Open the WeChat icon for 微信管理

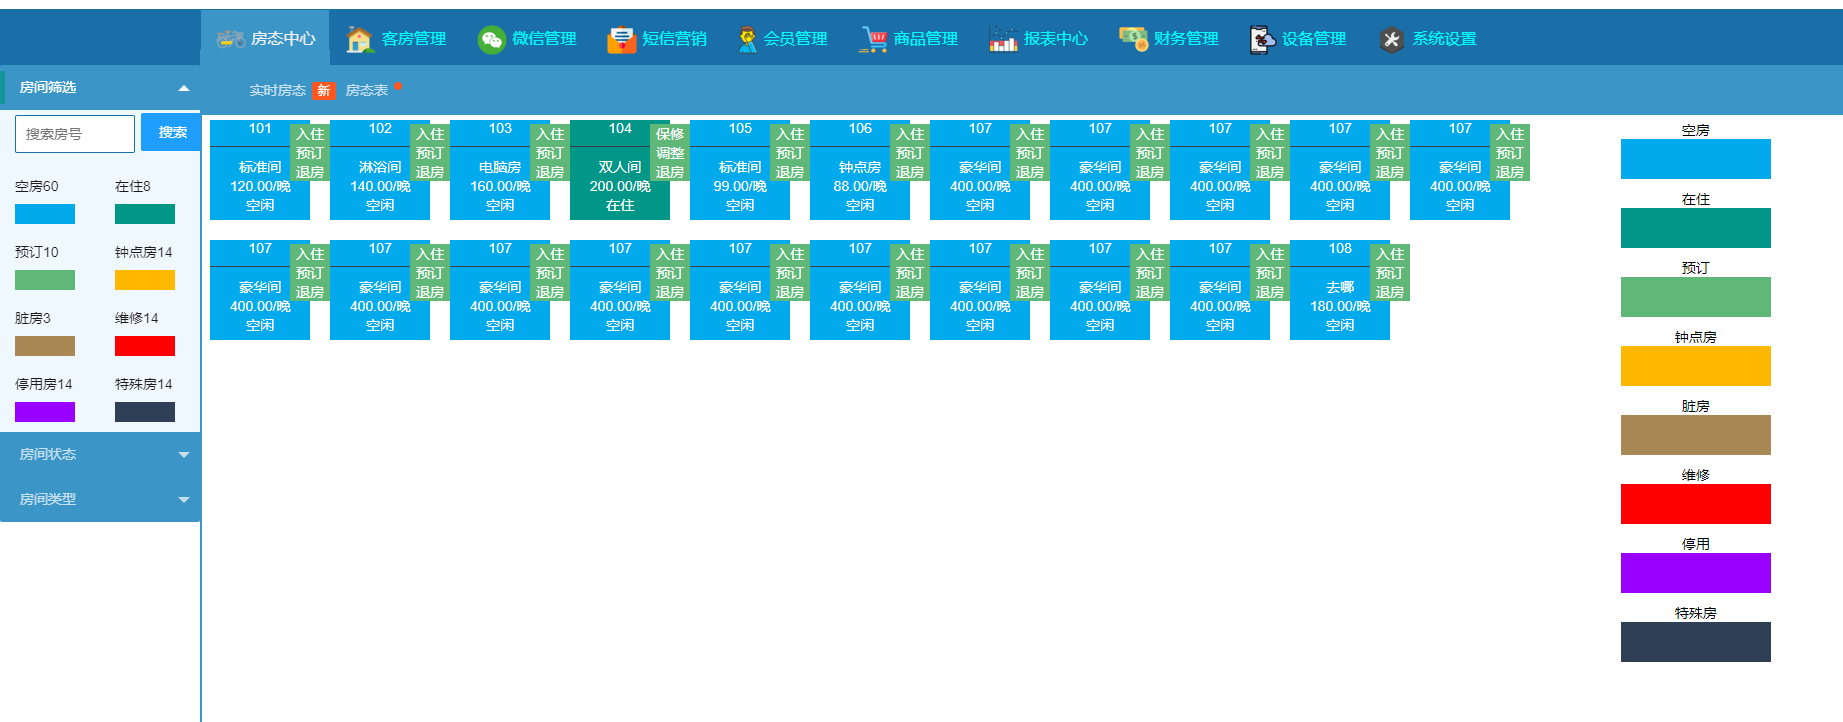point(491,39)
